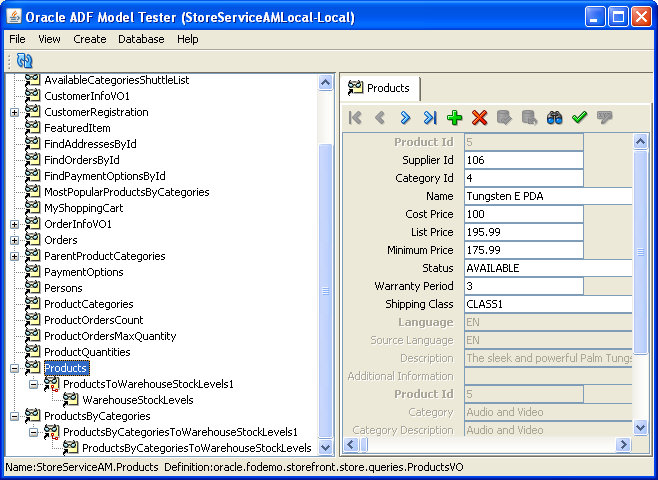
Task: Jump to the last record
Action: [430, 118]
